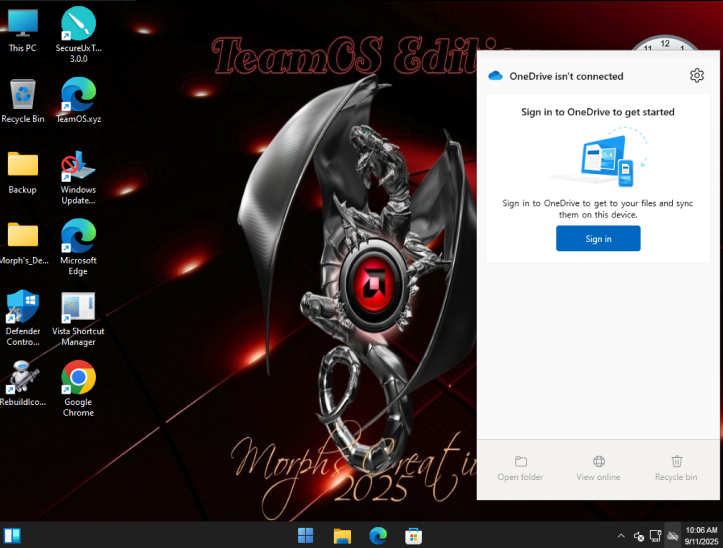Open Microsoft Store from taskbar
The width and height of the screenshot is (723, 548).
click(x=414, y=536)
